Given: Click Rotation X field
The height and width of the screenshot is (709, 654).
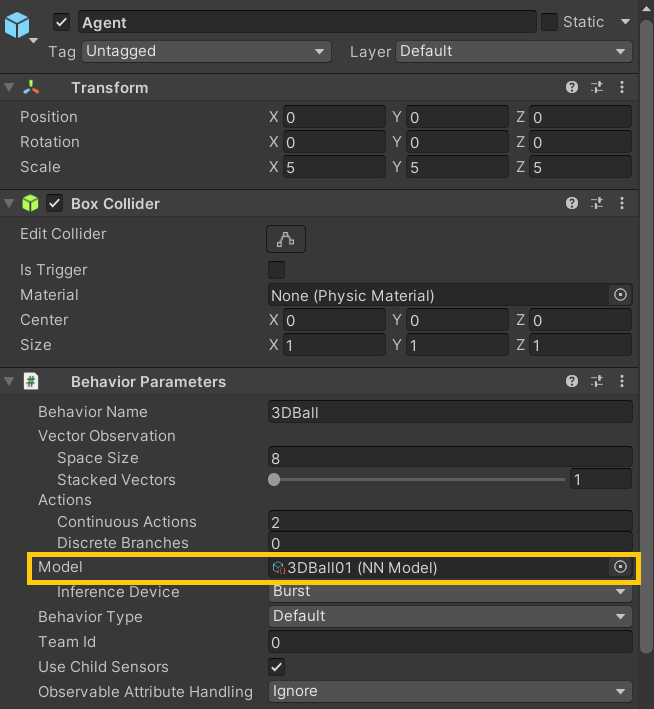Looking at the screenshot, I should click(334, 142).
